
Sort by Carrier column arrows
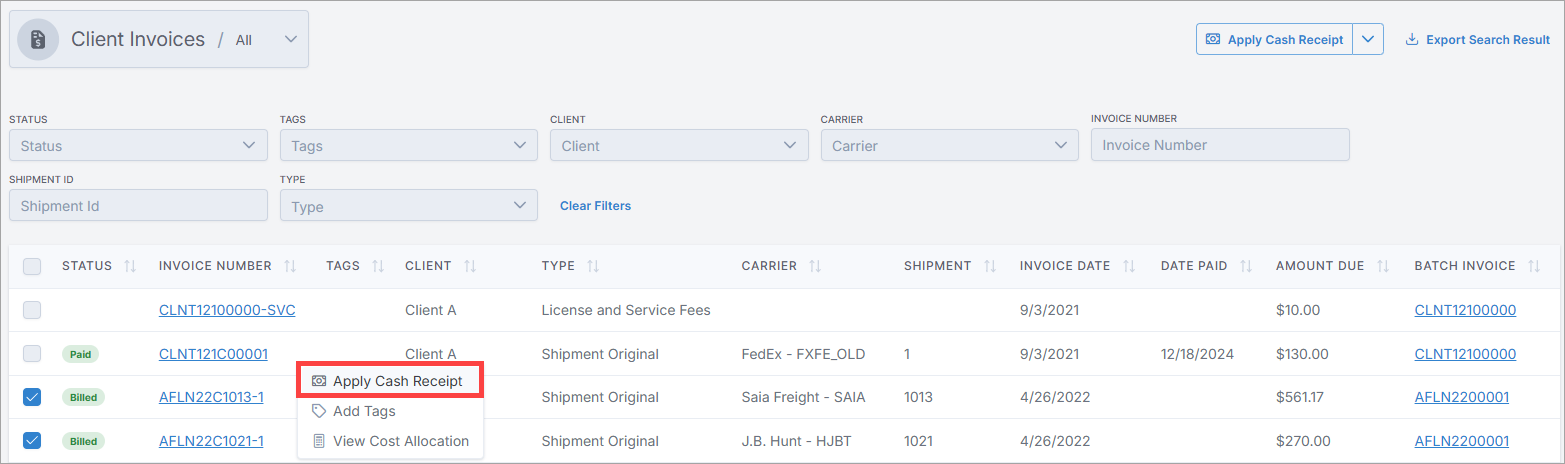point(816,266)
